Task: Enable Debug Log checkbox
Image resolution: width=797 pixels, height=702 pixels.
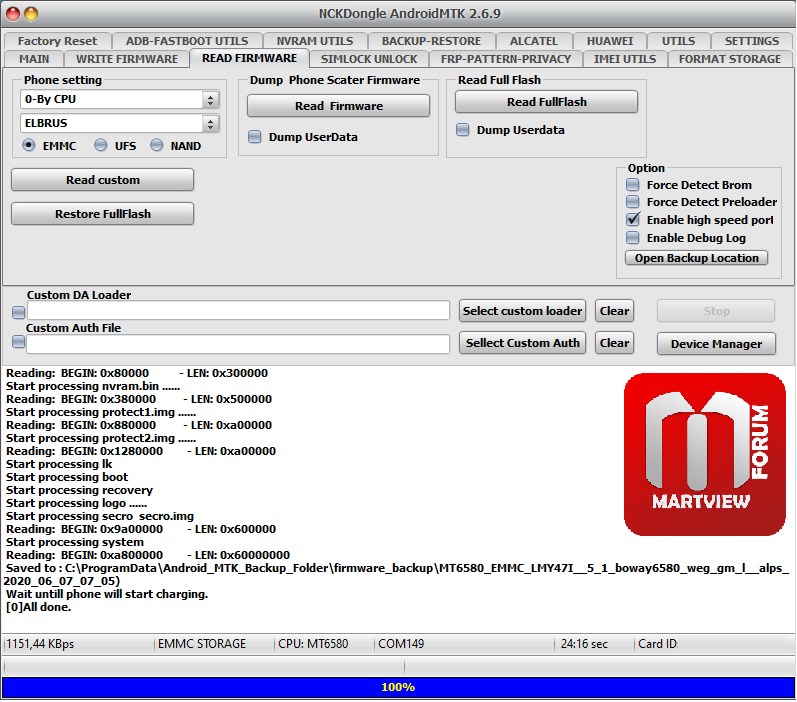Action: click(632, 237)
